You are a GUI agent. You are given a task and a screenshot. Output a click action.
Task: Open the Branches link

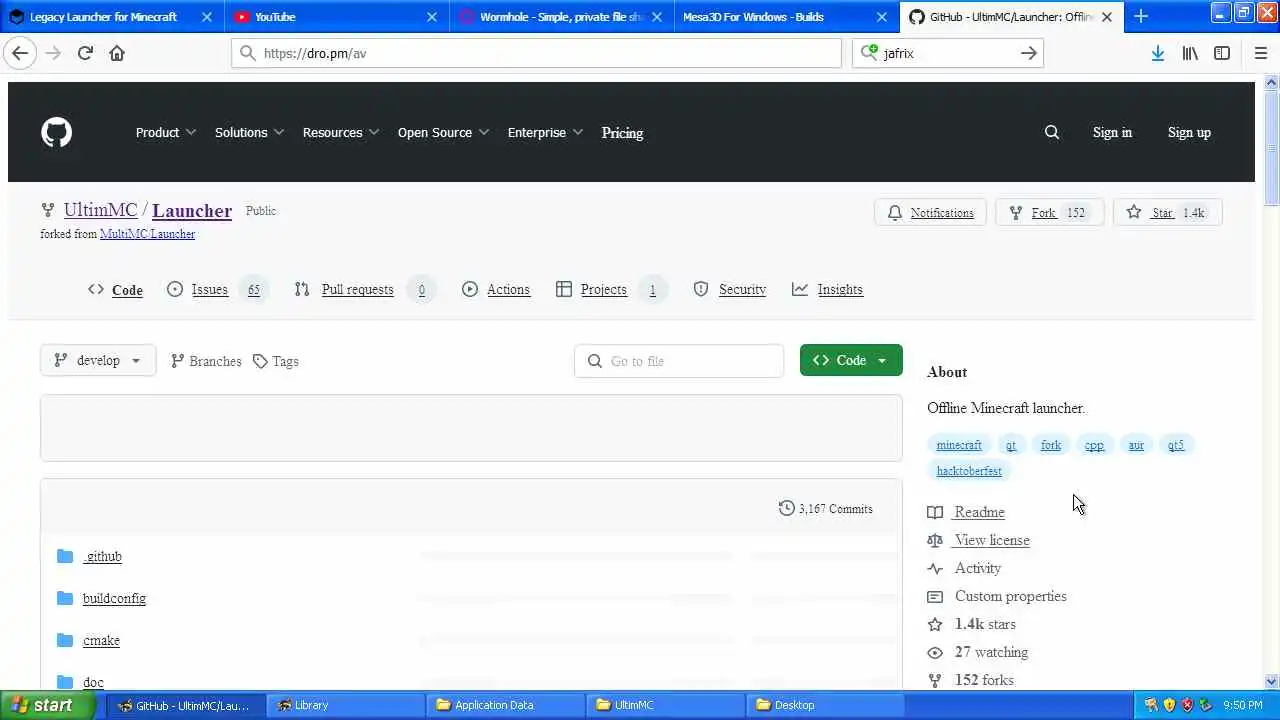(206, 361)
